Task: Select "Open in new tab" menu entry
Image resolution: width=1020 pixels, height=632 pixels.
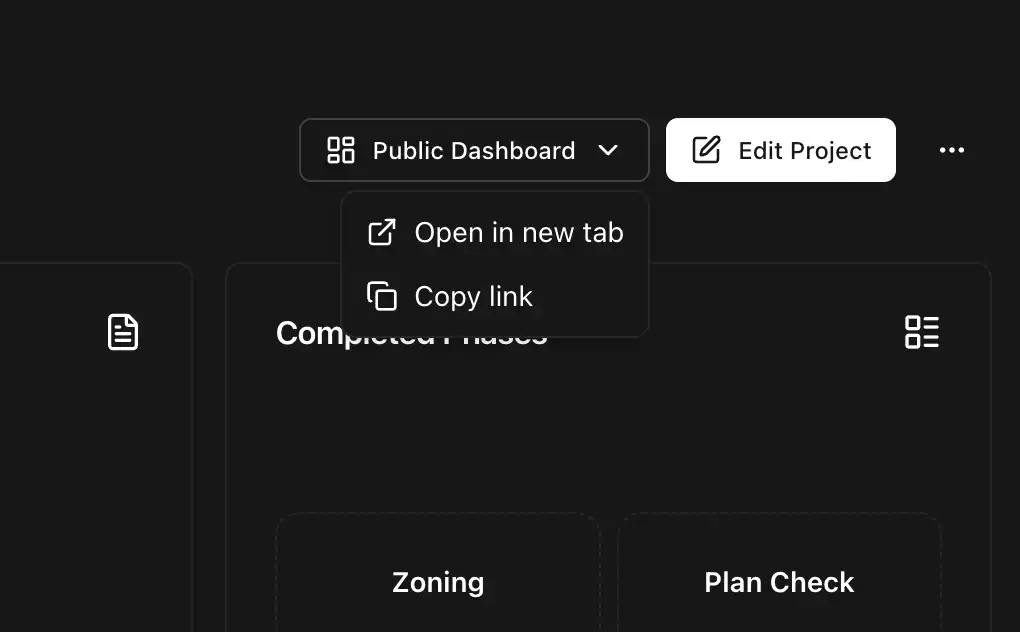Action: pyautogui.click(x=518, y=233)
